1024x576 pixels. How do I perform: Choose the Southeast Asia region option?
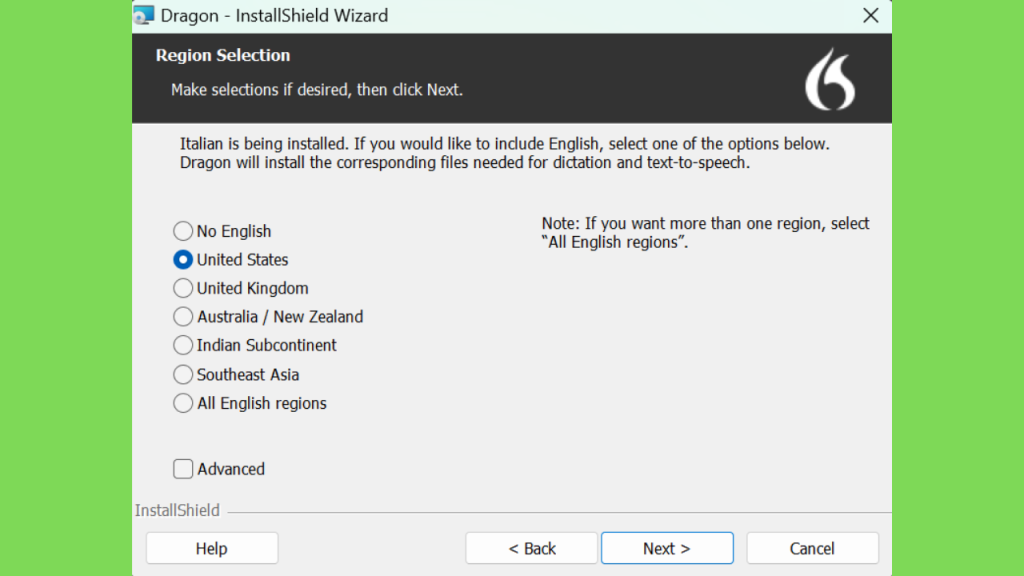183,374
